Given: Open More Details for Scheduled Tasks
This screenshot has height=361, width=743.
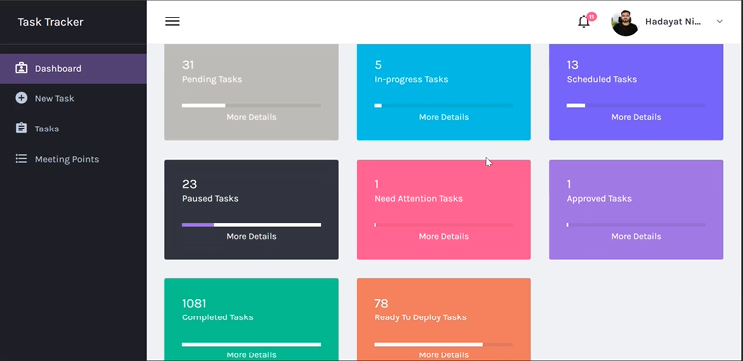Looking at the screenshot, I should click(x=636, y=117).
